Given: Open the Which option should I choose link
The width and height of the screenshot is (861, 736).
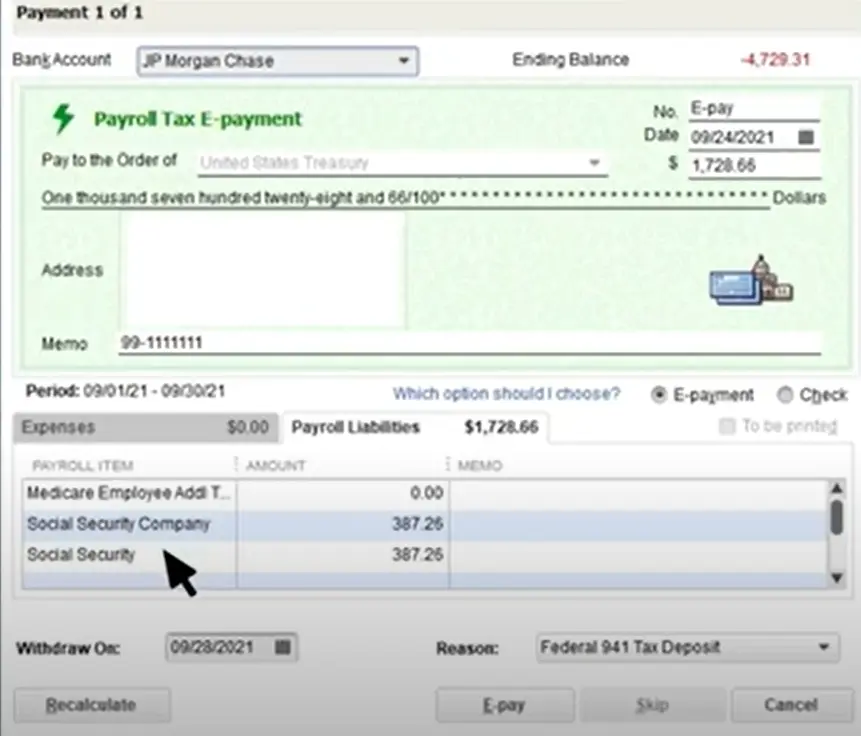Looking at the screenshot, I should (505, 394).
